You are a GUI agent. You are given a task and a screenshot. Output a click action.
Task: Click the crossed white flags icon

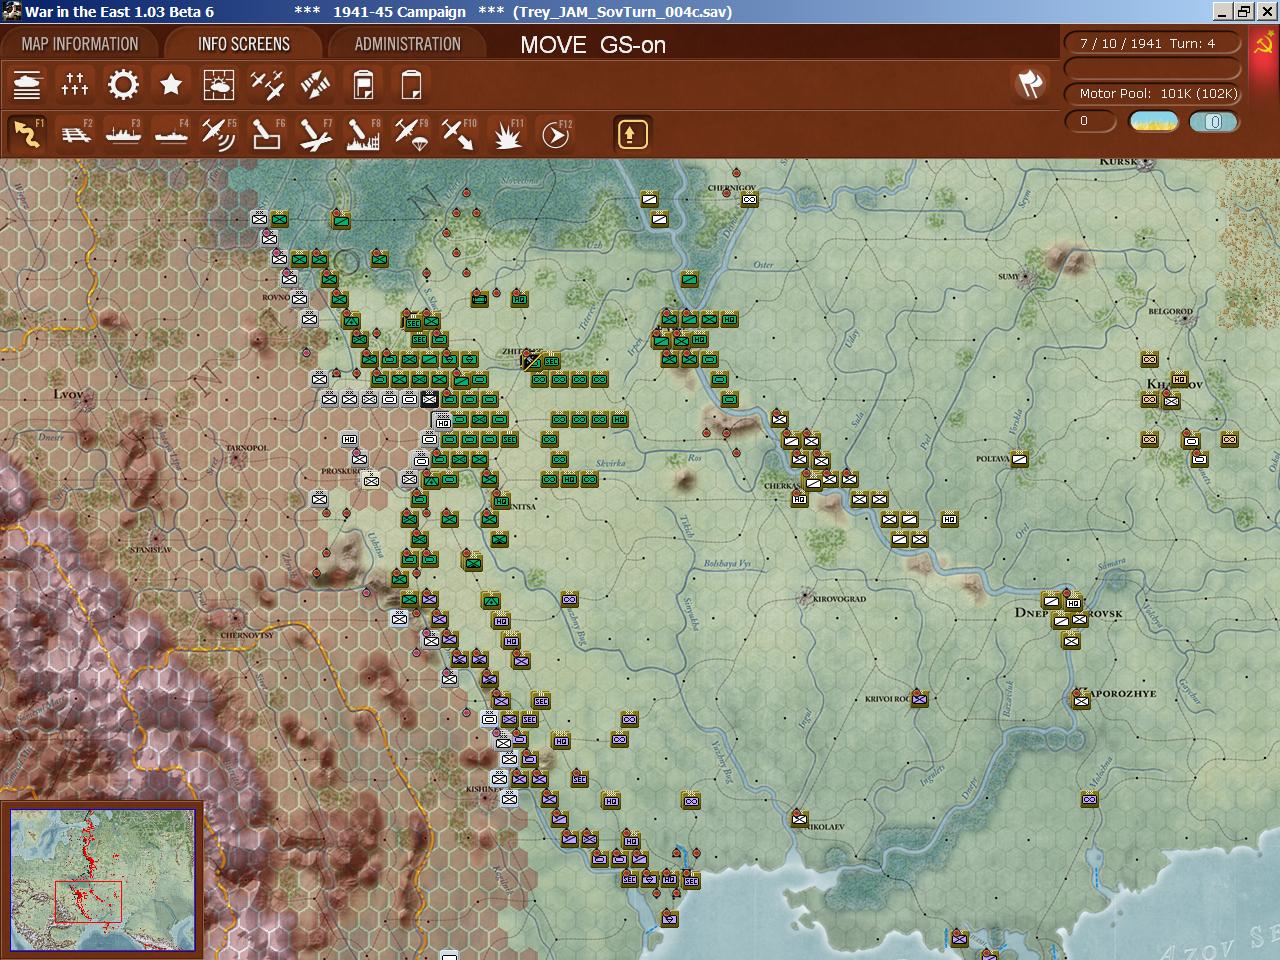click(x=1030, y=84)
